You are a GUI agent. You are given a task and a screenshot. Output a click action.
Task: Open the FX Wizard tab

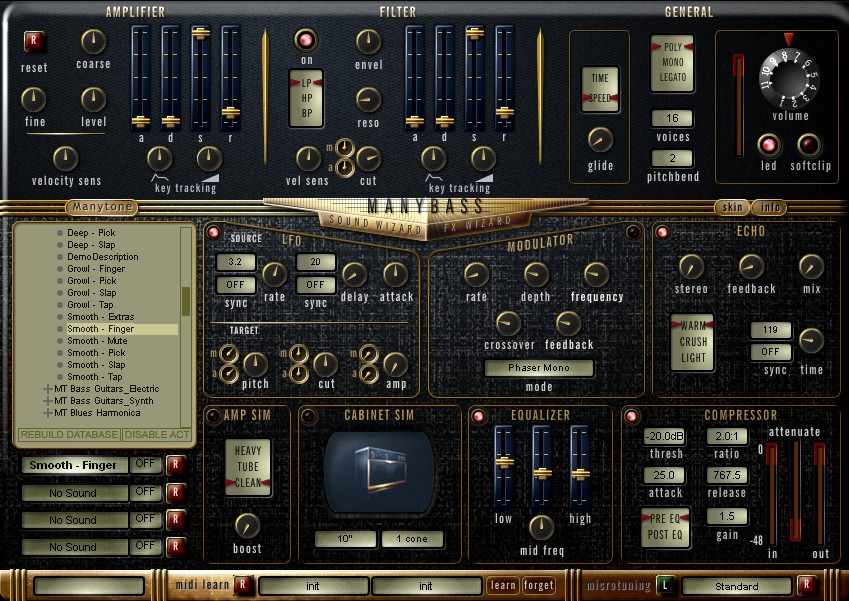tap(476, 223)
